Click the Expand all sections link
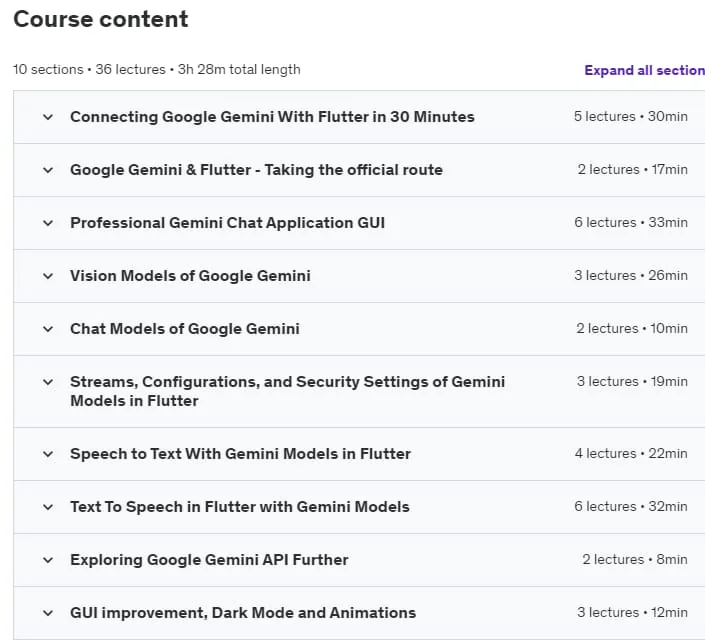The width and height of the screenshot is (705, 640). pyautogui.click(x=644, y=70)
